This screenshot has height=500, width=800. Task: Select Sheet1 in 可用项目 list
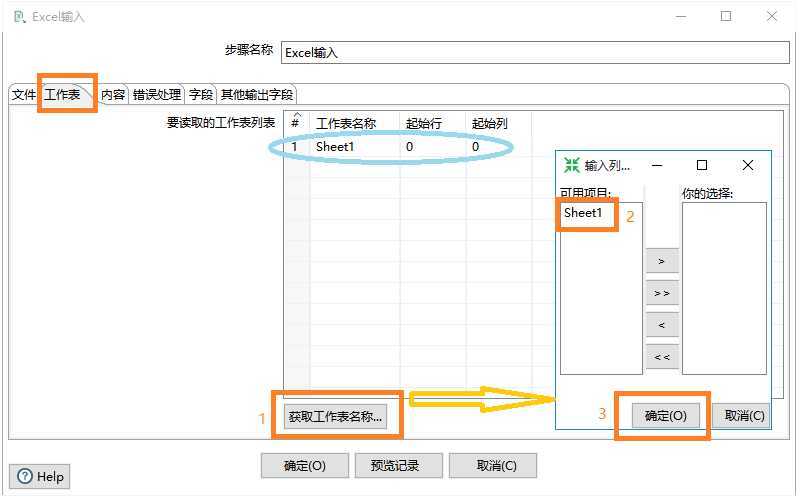pyautogui.click(x=583, y=213)
